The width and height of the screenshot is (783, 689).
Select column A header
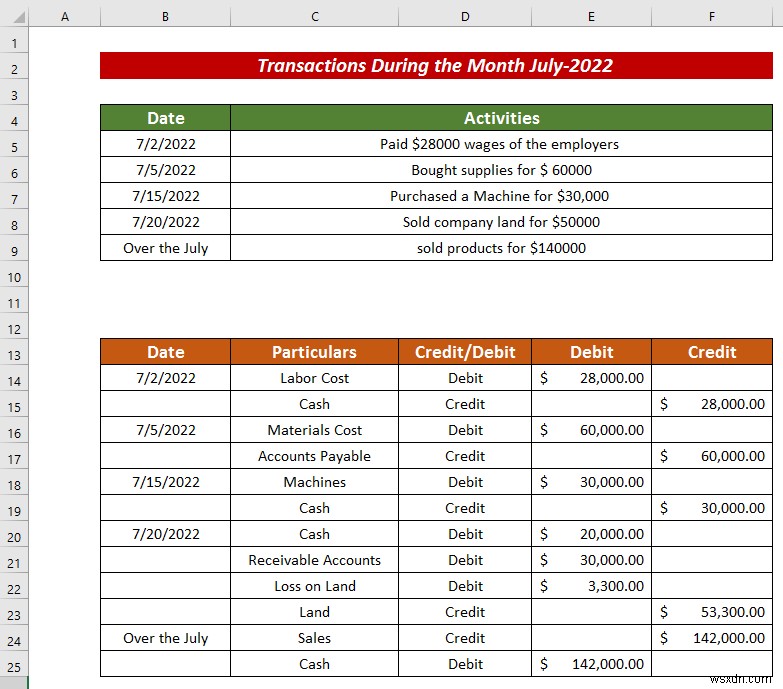tap(64, 17)
